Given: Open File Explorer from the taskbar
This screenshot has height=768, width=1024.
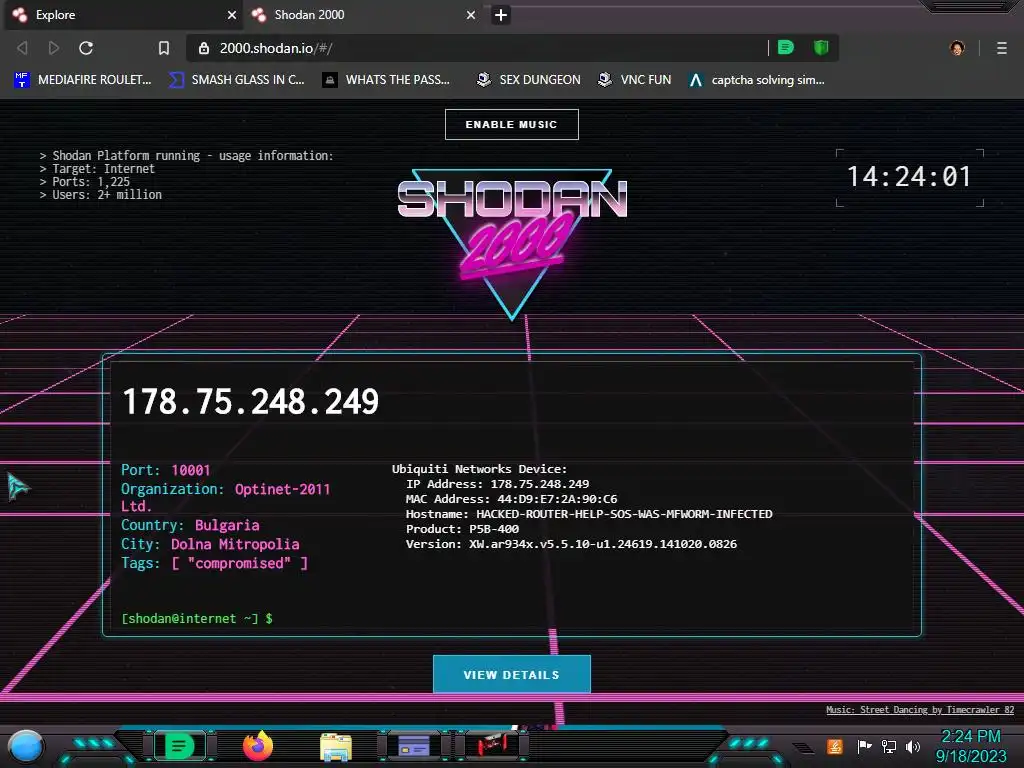Looking at the screenshot, I should (336, 747).
